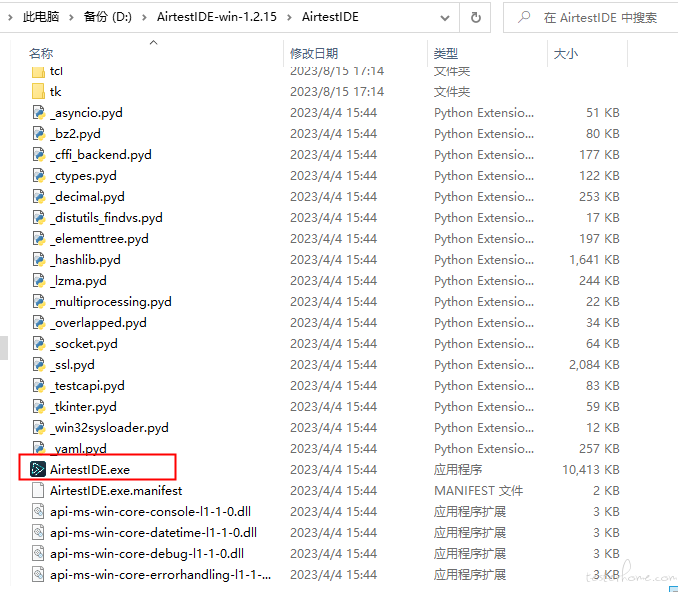The height and width of the screenshot is (592, 678).
Task: Click the _testcapi.pyd file icon
Action: point(38,385)
